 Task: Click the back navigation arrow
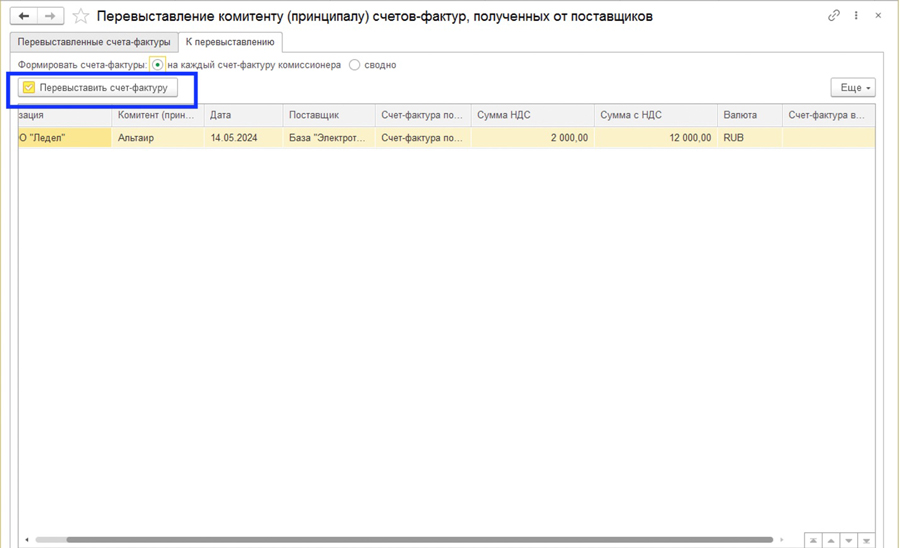tap(24, 16)
